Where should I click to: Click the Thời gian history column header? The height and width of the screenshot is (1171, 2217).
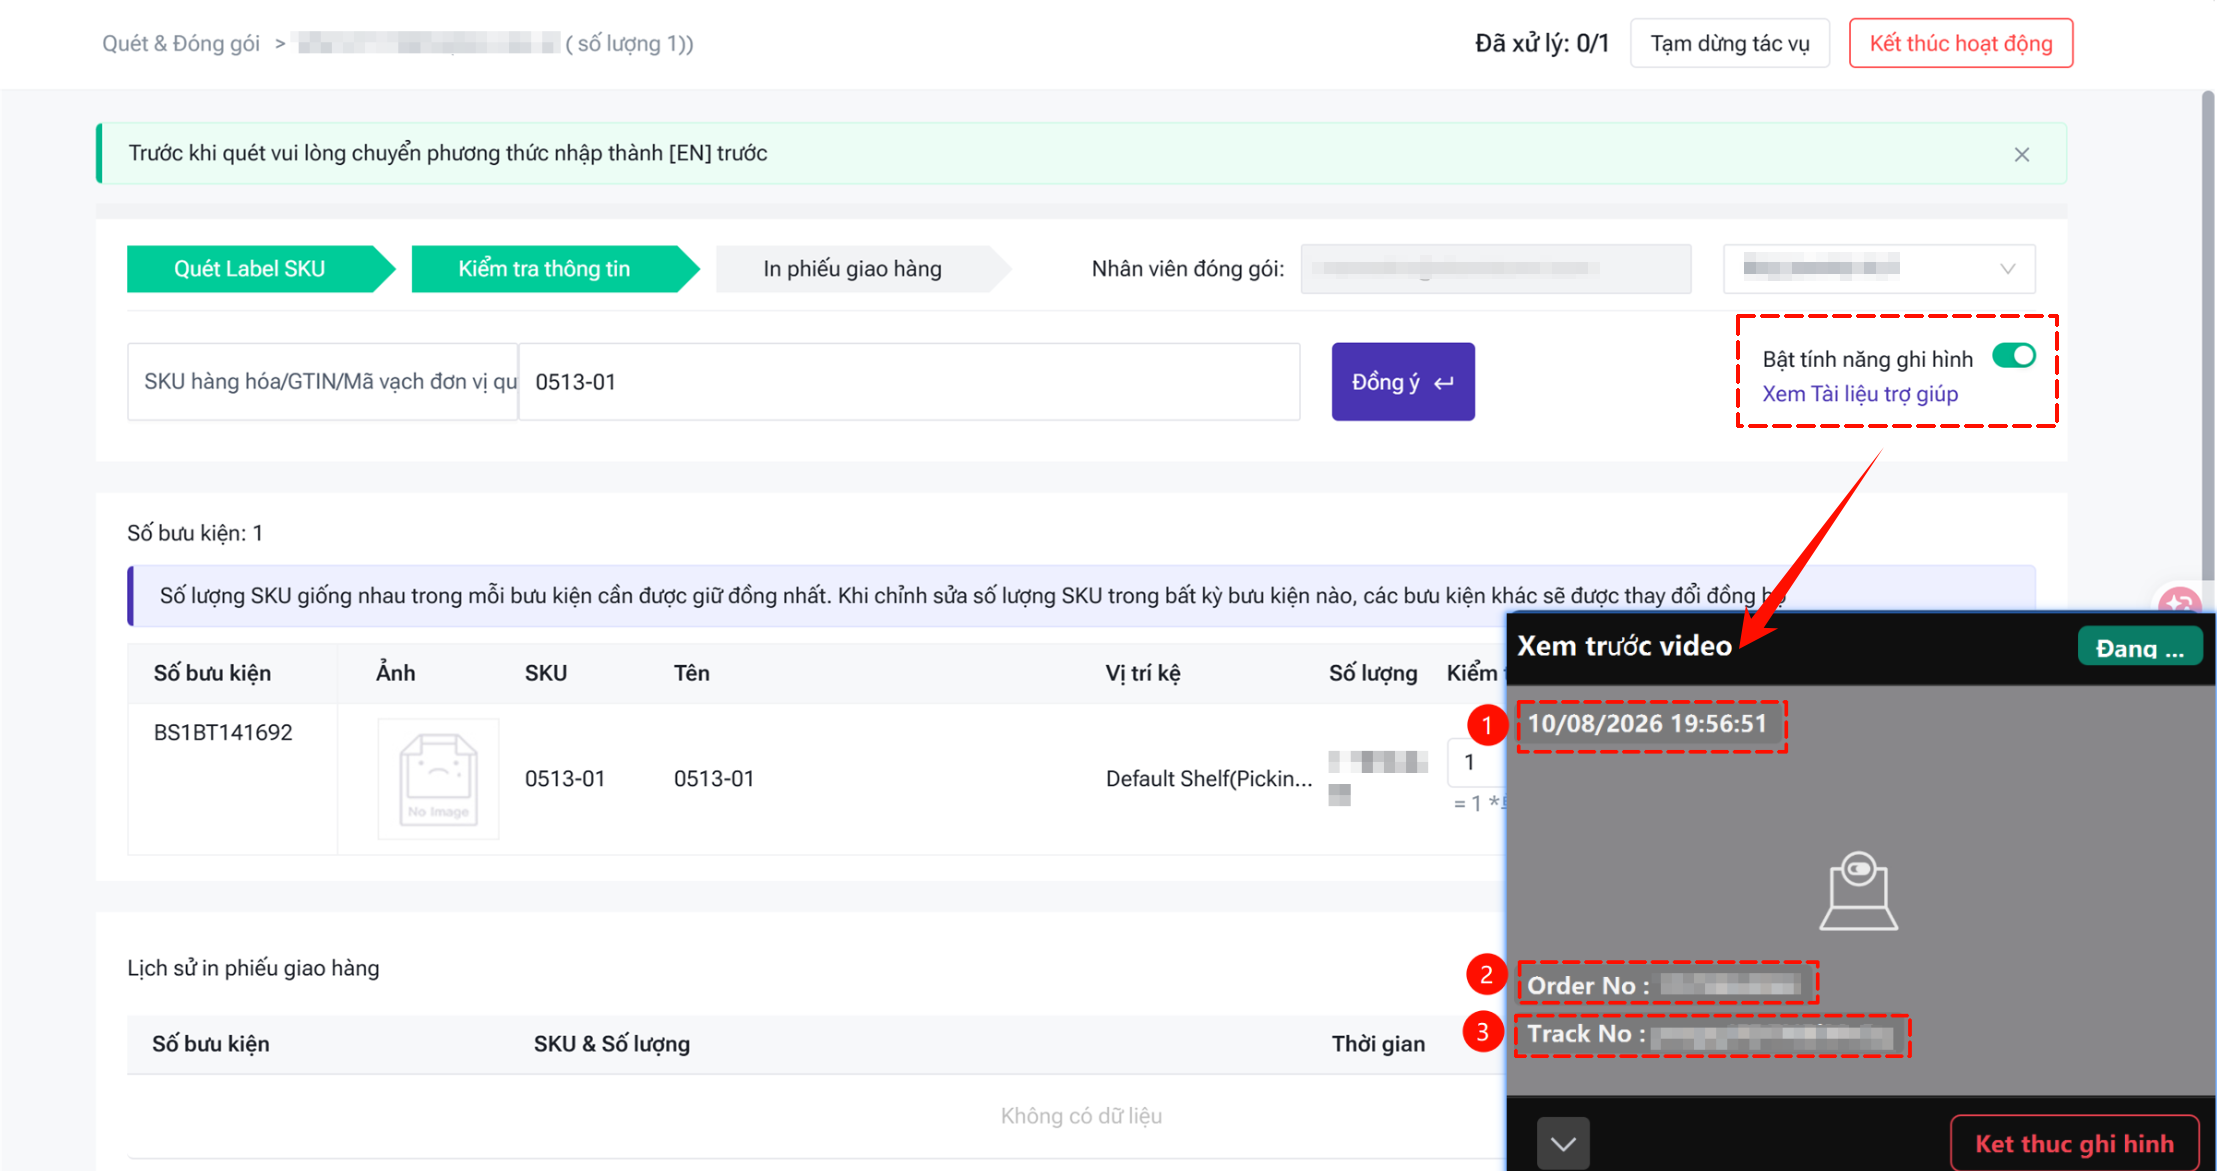tap(1378, 1044)
